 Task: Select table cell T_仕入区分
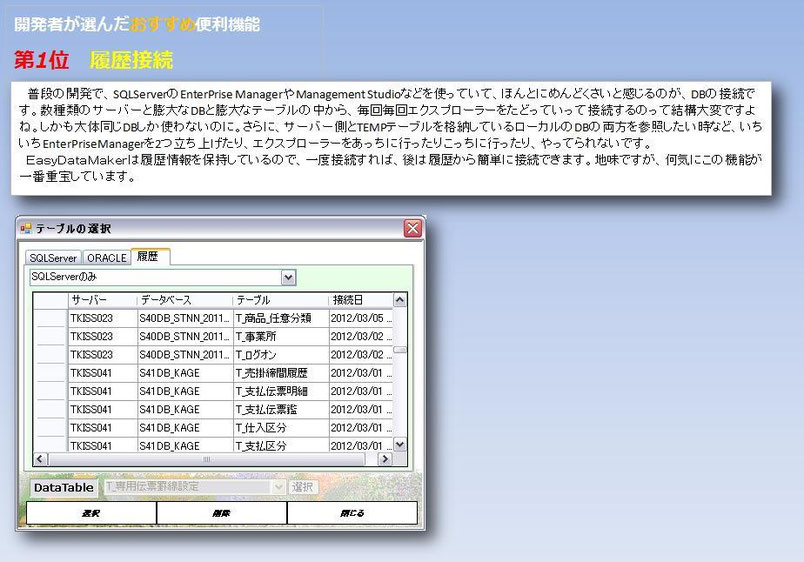pos(281,428)
